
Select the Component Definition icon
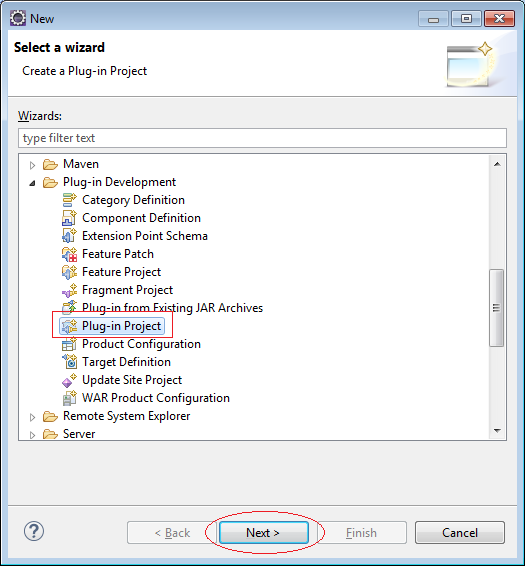tap(69, 218)
